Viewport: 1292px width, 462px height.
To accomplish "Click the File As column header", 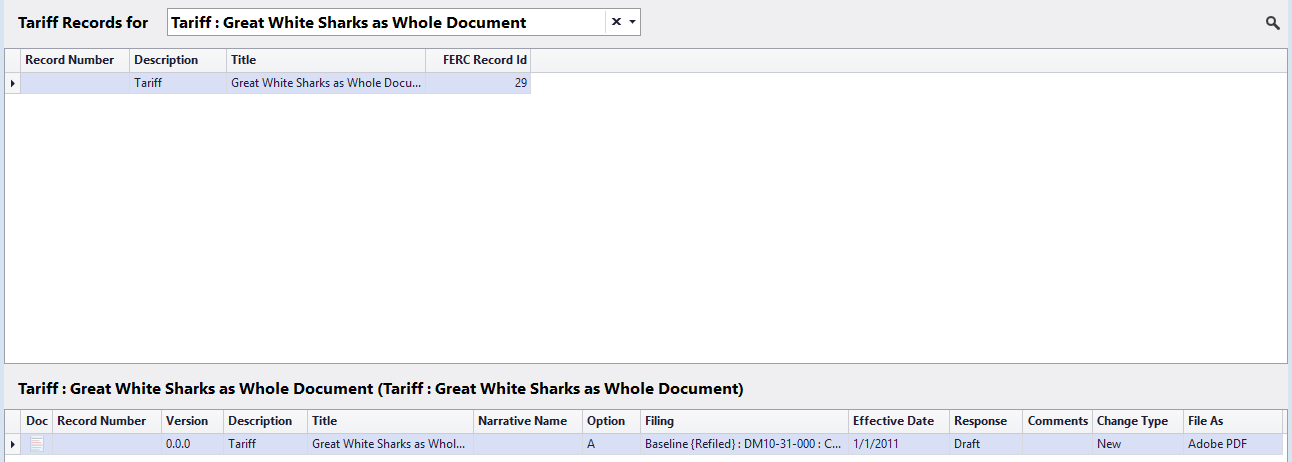I will pyautogui.click(x=1233, y=421).
